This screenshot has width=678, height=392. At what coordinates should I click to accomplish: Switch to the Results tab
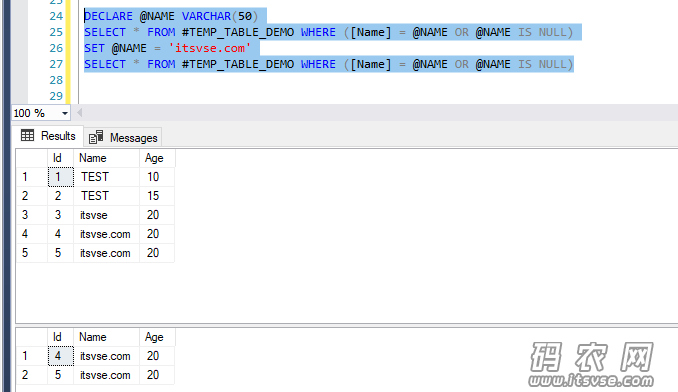click(48, 136)
